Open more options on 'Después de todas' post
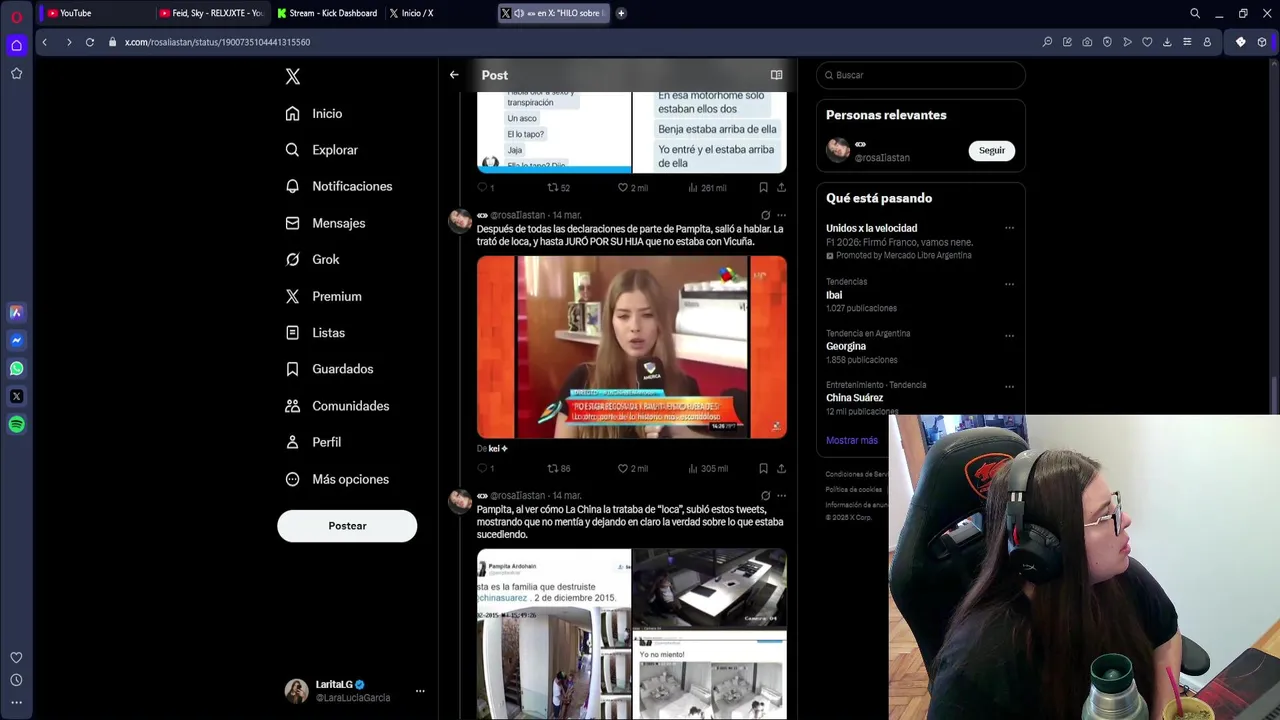1280x720 pixels. tap(781, 215)
